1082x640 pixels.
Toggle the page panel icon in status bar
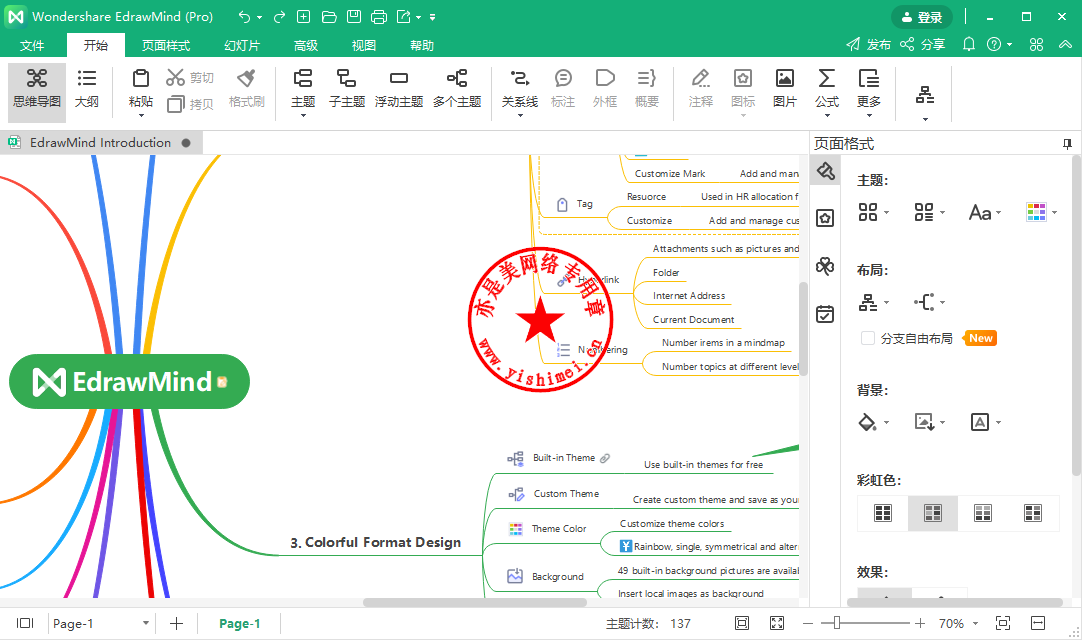(25, 623)
